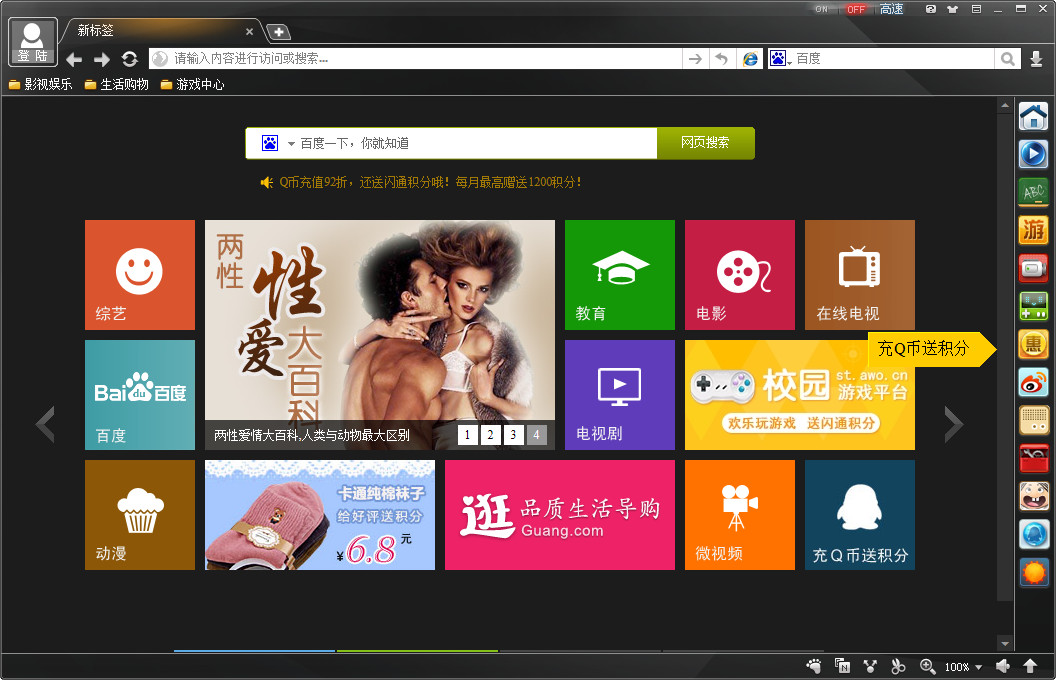Open 生活购物 bookmarks folder
The width and height of the screenshot is (1056, 680).
tap(117, 84)
